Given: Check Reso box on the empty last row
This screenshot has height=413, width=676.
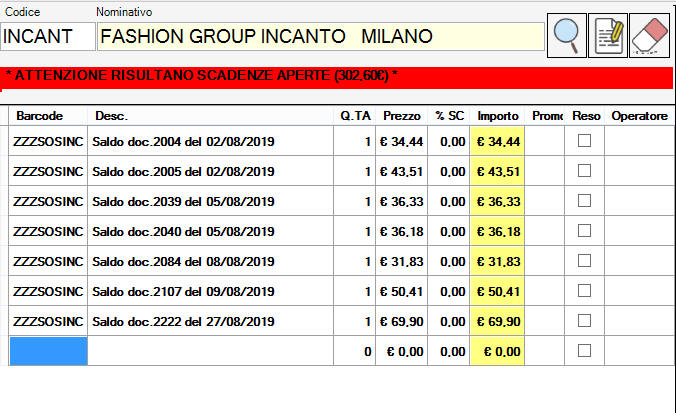Looking at the screenshot, I should coord(585,351).
